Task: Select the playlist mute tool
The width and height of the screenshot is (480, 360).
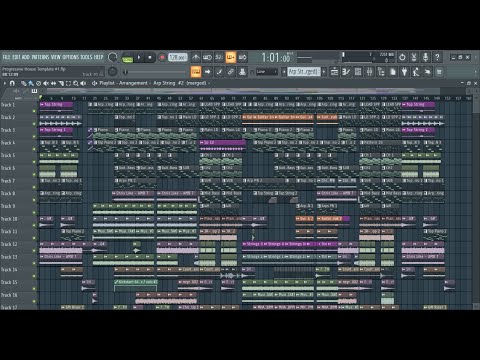Action: [46, 83]
